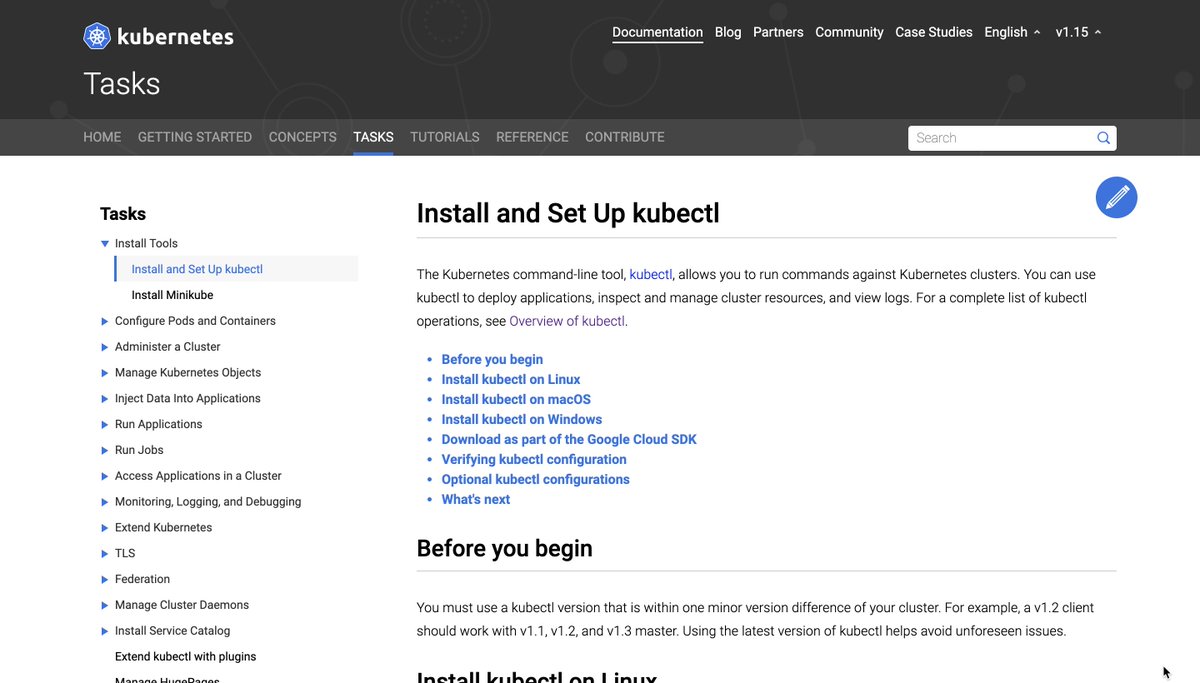Expand Administer a Cluster arrow

pos(105,347)
